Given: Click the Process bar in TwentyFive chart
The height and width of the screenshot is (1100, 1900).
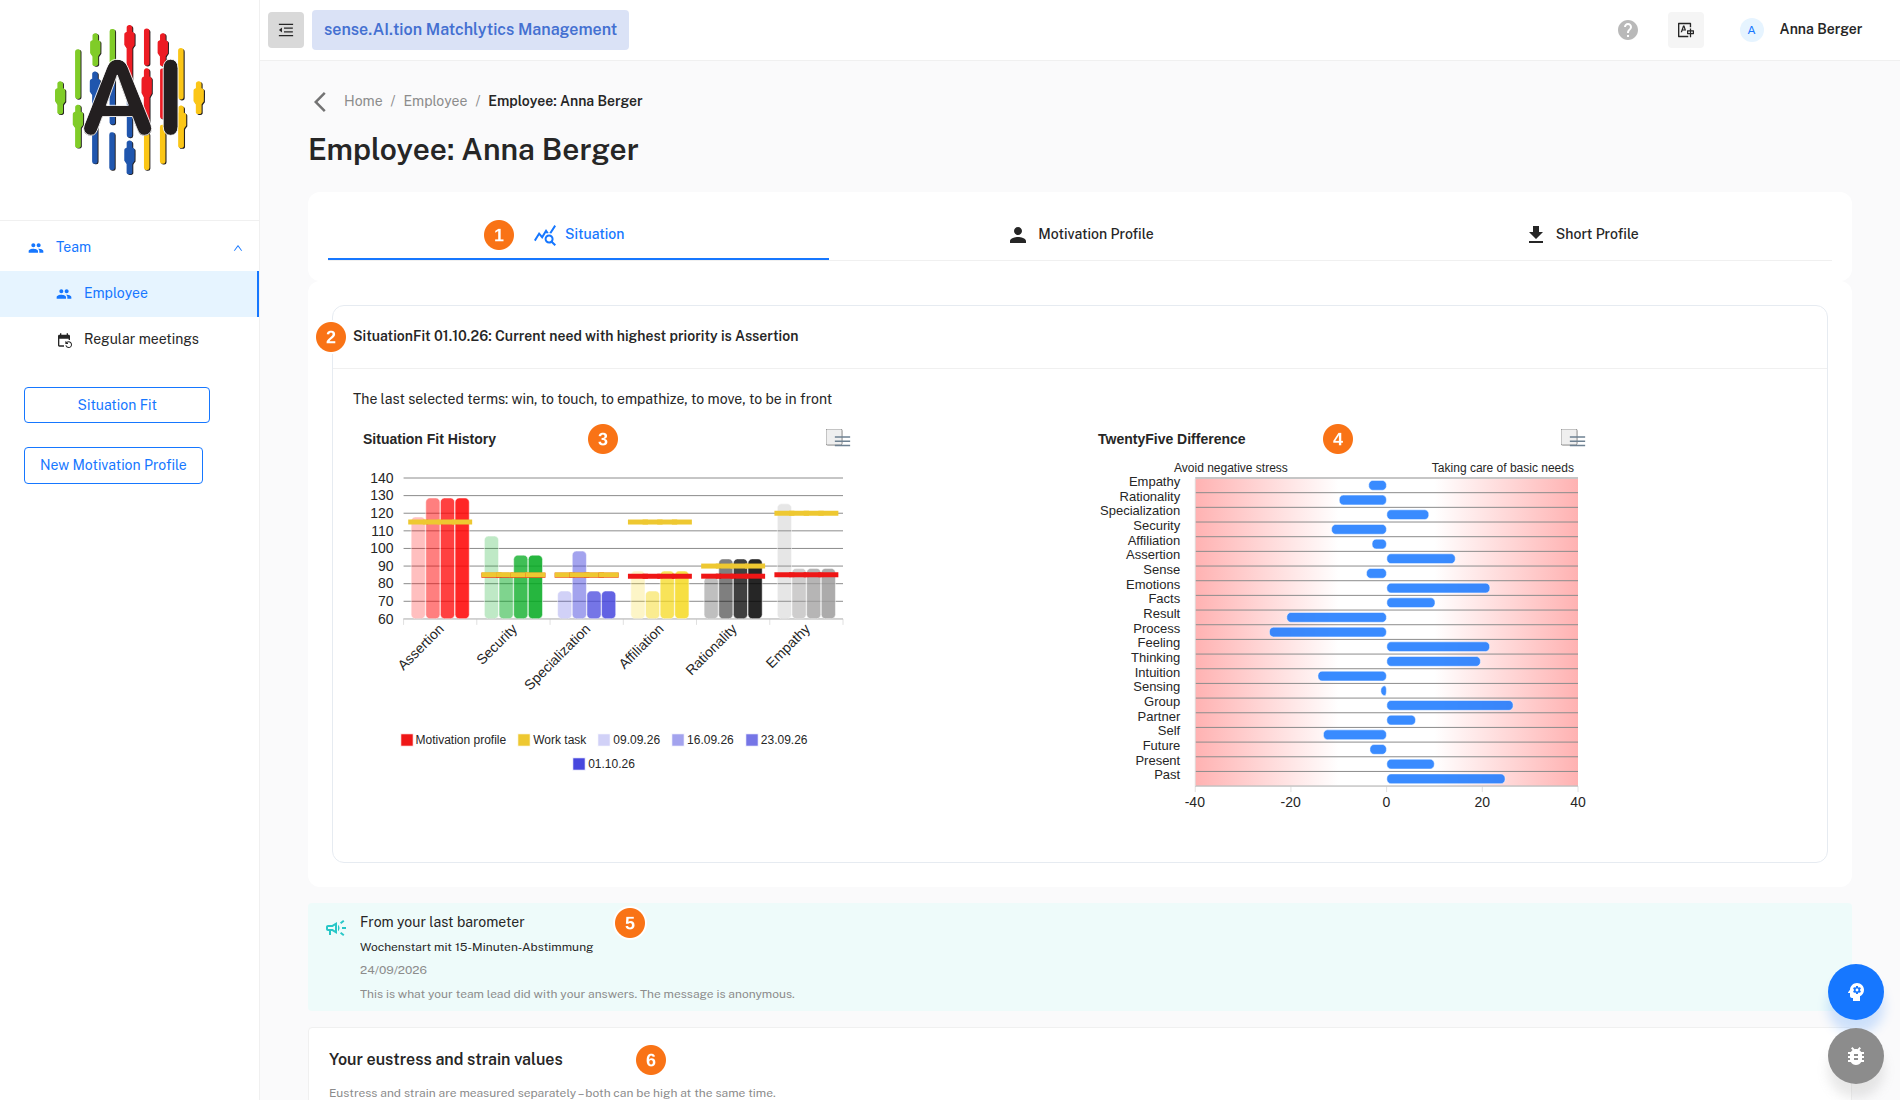Looking at the screenshot, I should pyautogui.click(x=1328, y=632).
